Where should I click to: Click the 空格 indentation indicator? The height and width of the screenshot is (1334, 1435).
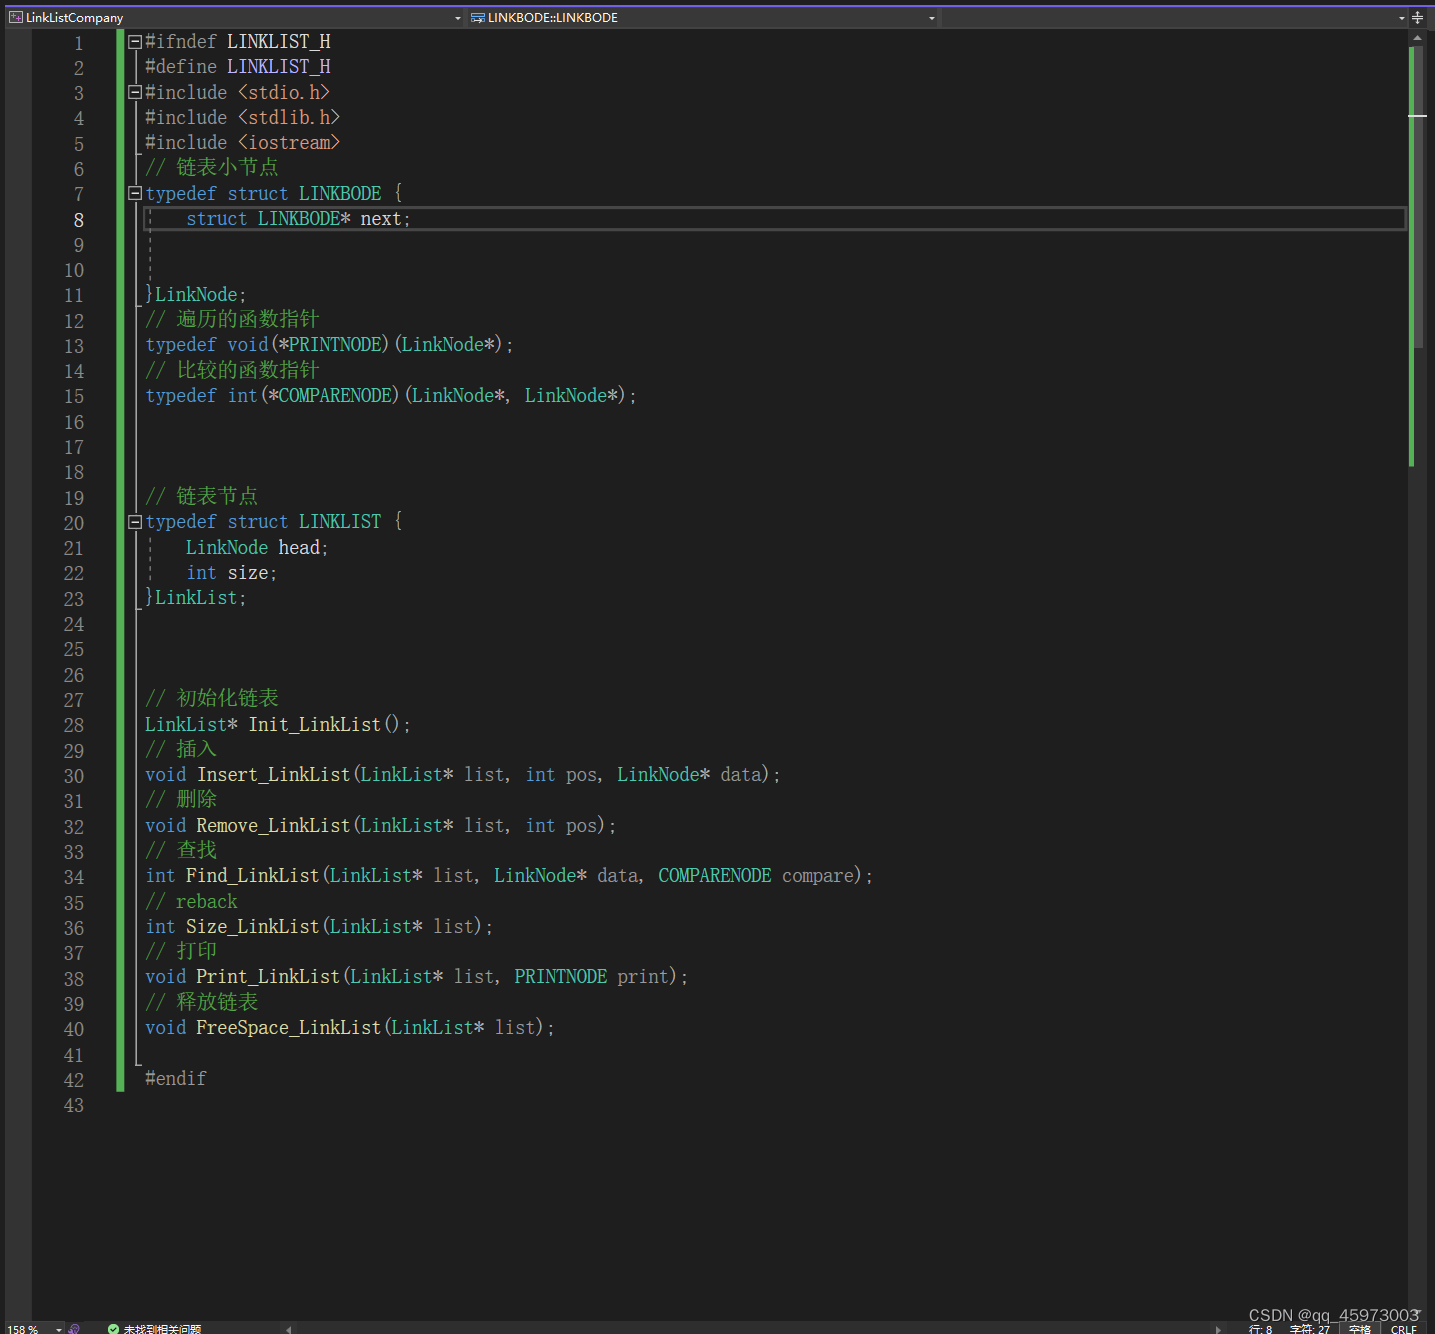[1359, 1328]
